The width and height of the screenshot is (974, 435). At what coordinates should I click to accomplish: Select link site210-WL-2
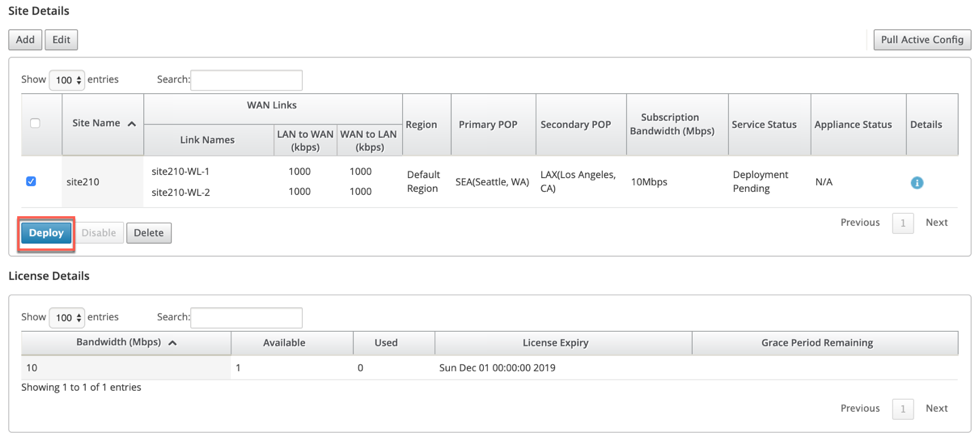[x=180, y=192]
